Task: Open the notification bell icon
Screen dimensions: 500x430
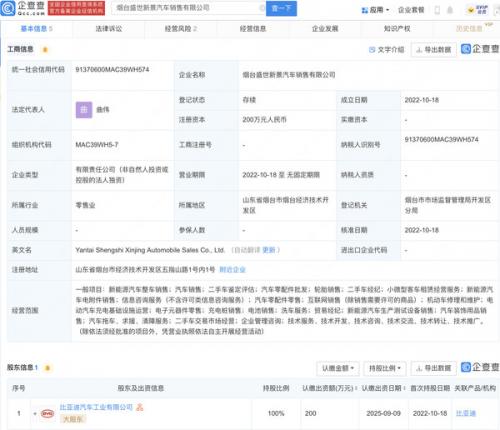Action: [450, 10]
